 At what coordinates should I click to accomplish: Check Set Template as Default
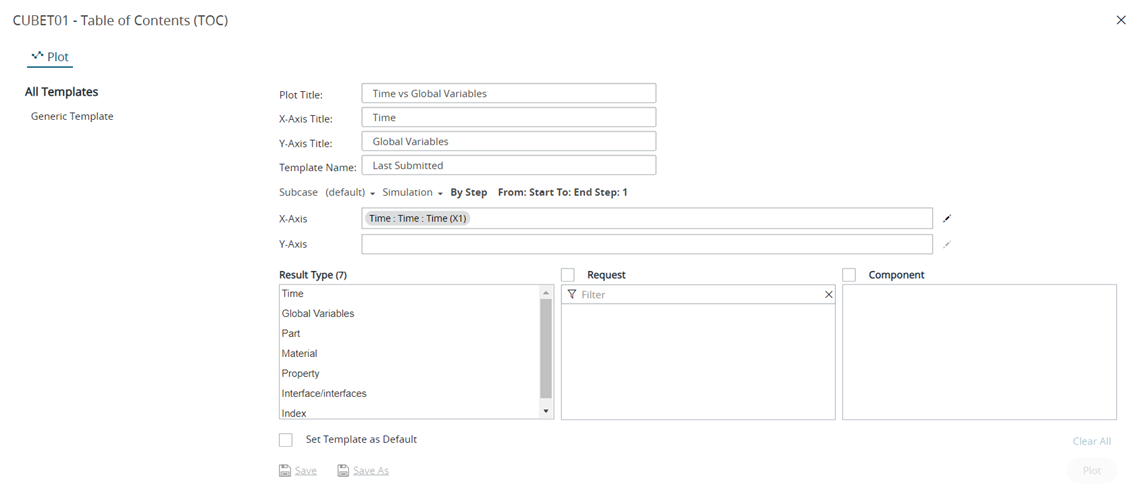pyautogui.click(x=286, y=440)
